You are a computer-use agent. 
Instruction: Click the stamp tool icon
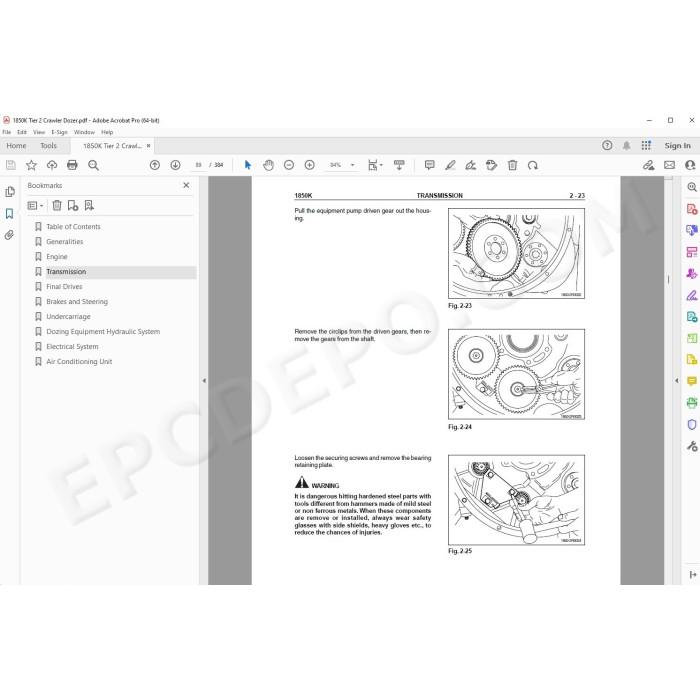pos(491,165)
